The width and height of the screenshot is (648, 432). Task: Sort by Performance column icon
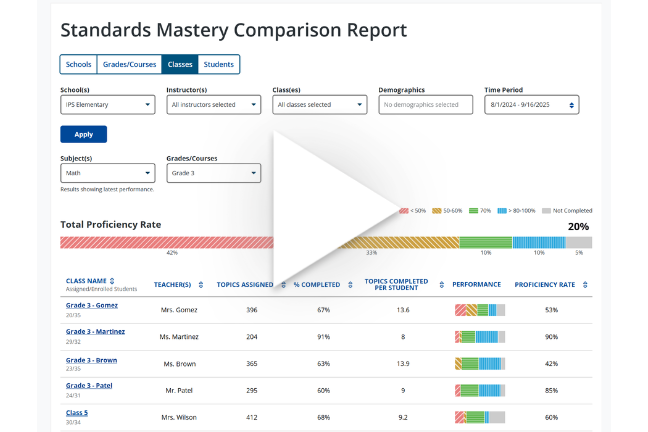pos(502,285)
